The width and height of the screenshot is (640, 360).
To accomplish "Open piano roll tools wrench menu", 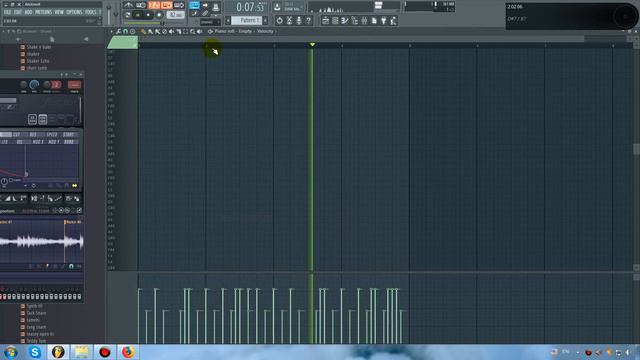I will click(118, 31).
